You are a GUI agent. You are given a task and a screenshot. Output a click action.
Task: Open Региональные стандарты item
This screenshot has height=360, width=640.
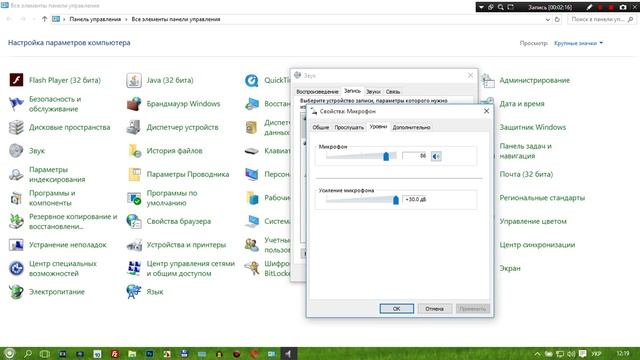(542, 198)
